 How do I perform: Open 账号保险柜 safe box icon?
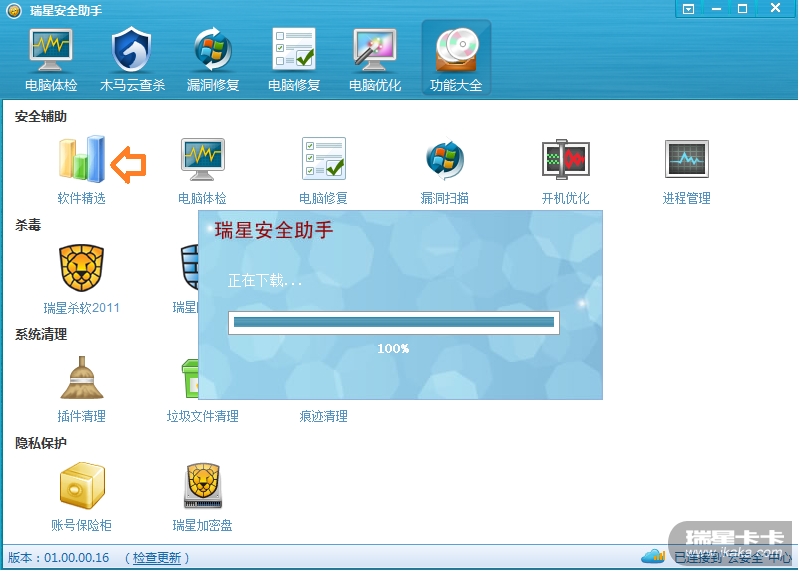tap(82, 486)
